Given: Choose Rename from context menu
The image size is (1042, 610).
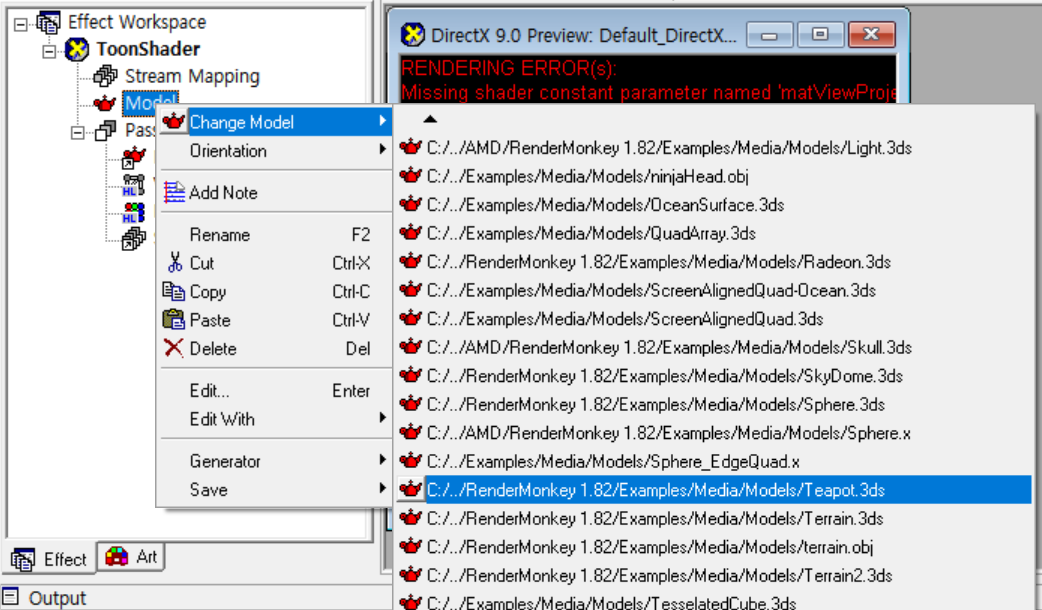Looking at the screenshot, I should [274, 235].
